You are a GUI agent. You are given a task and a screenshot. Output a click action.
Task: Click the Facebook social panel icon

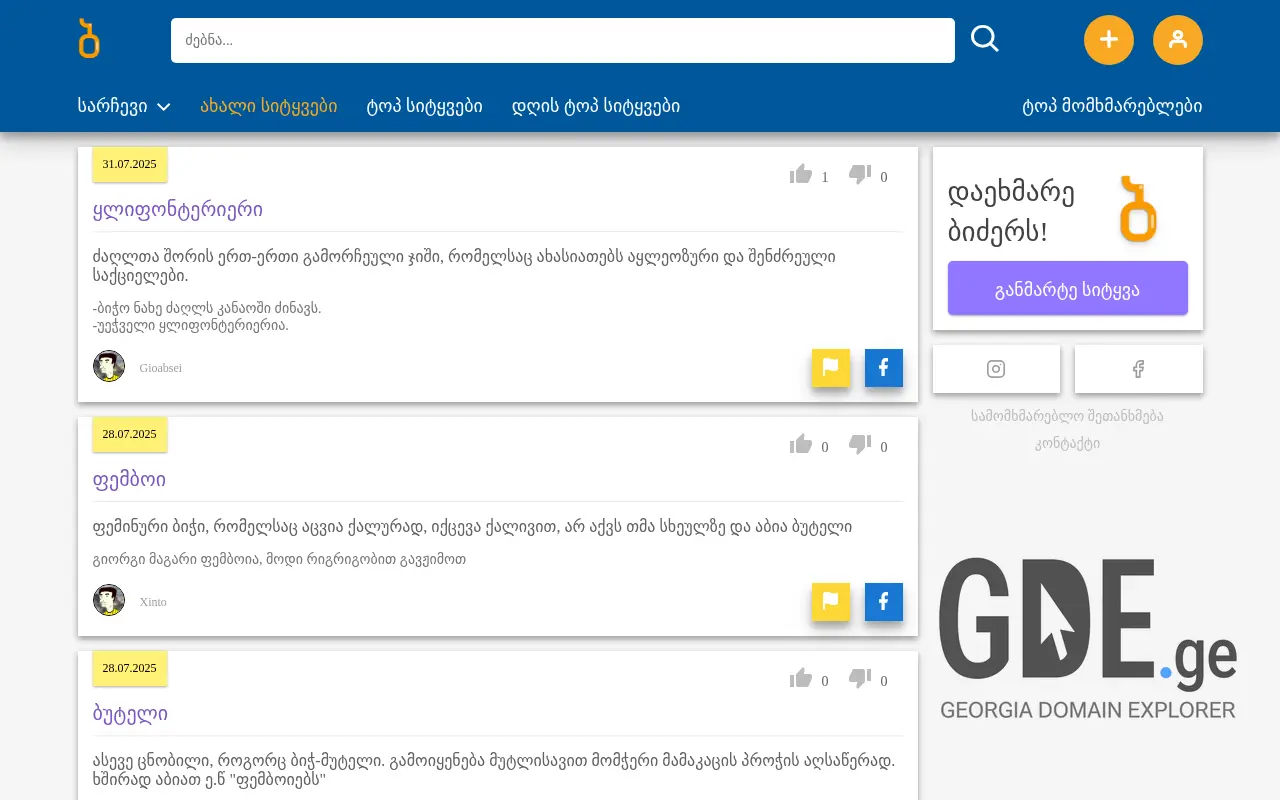coord(1138,369)
